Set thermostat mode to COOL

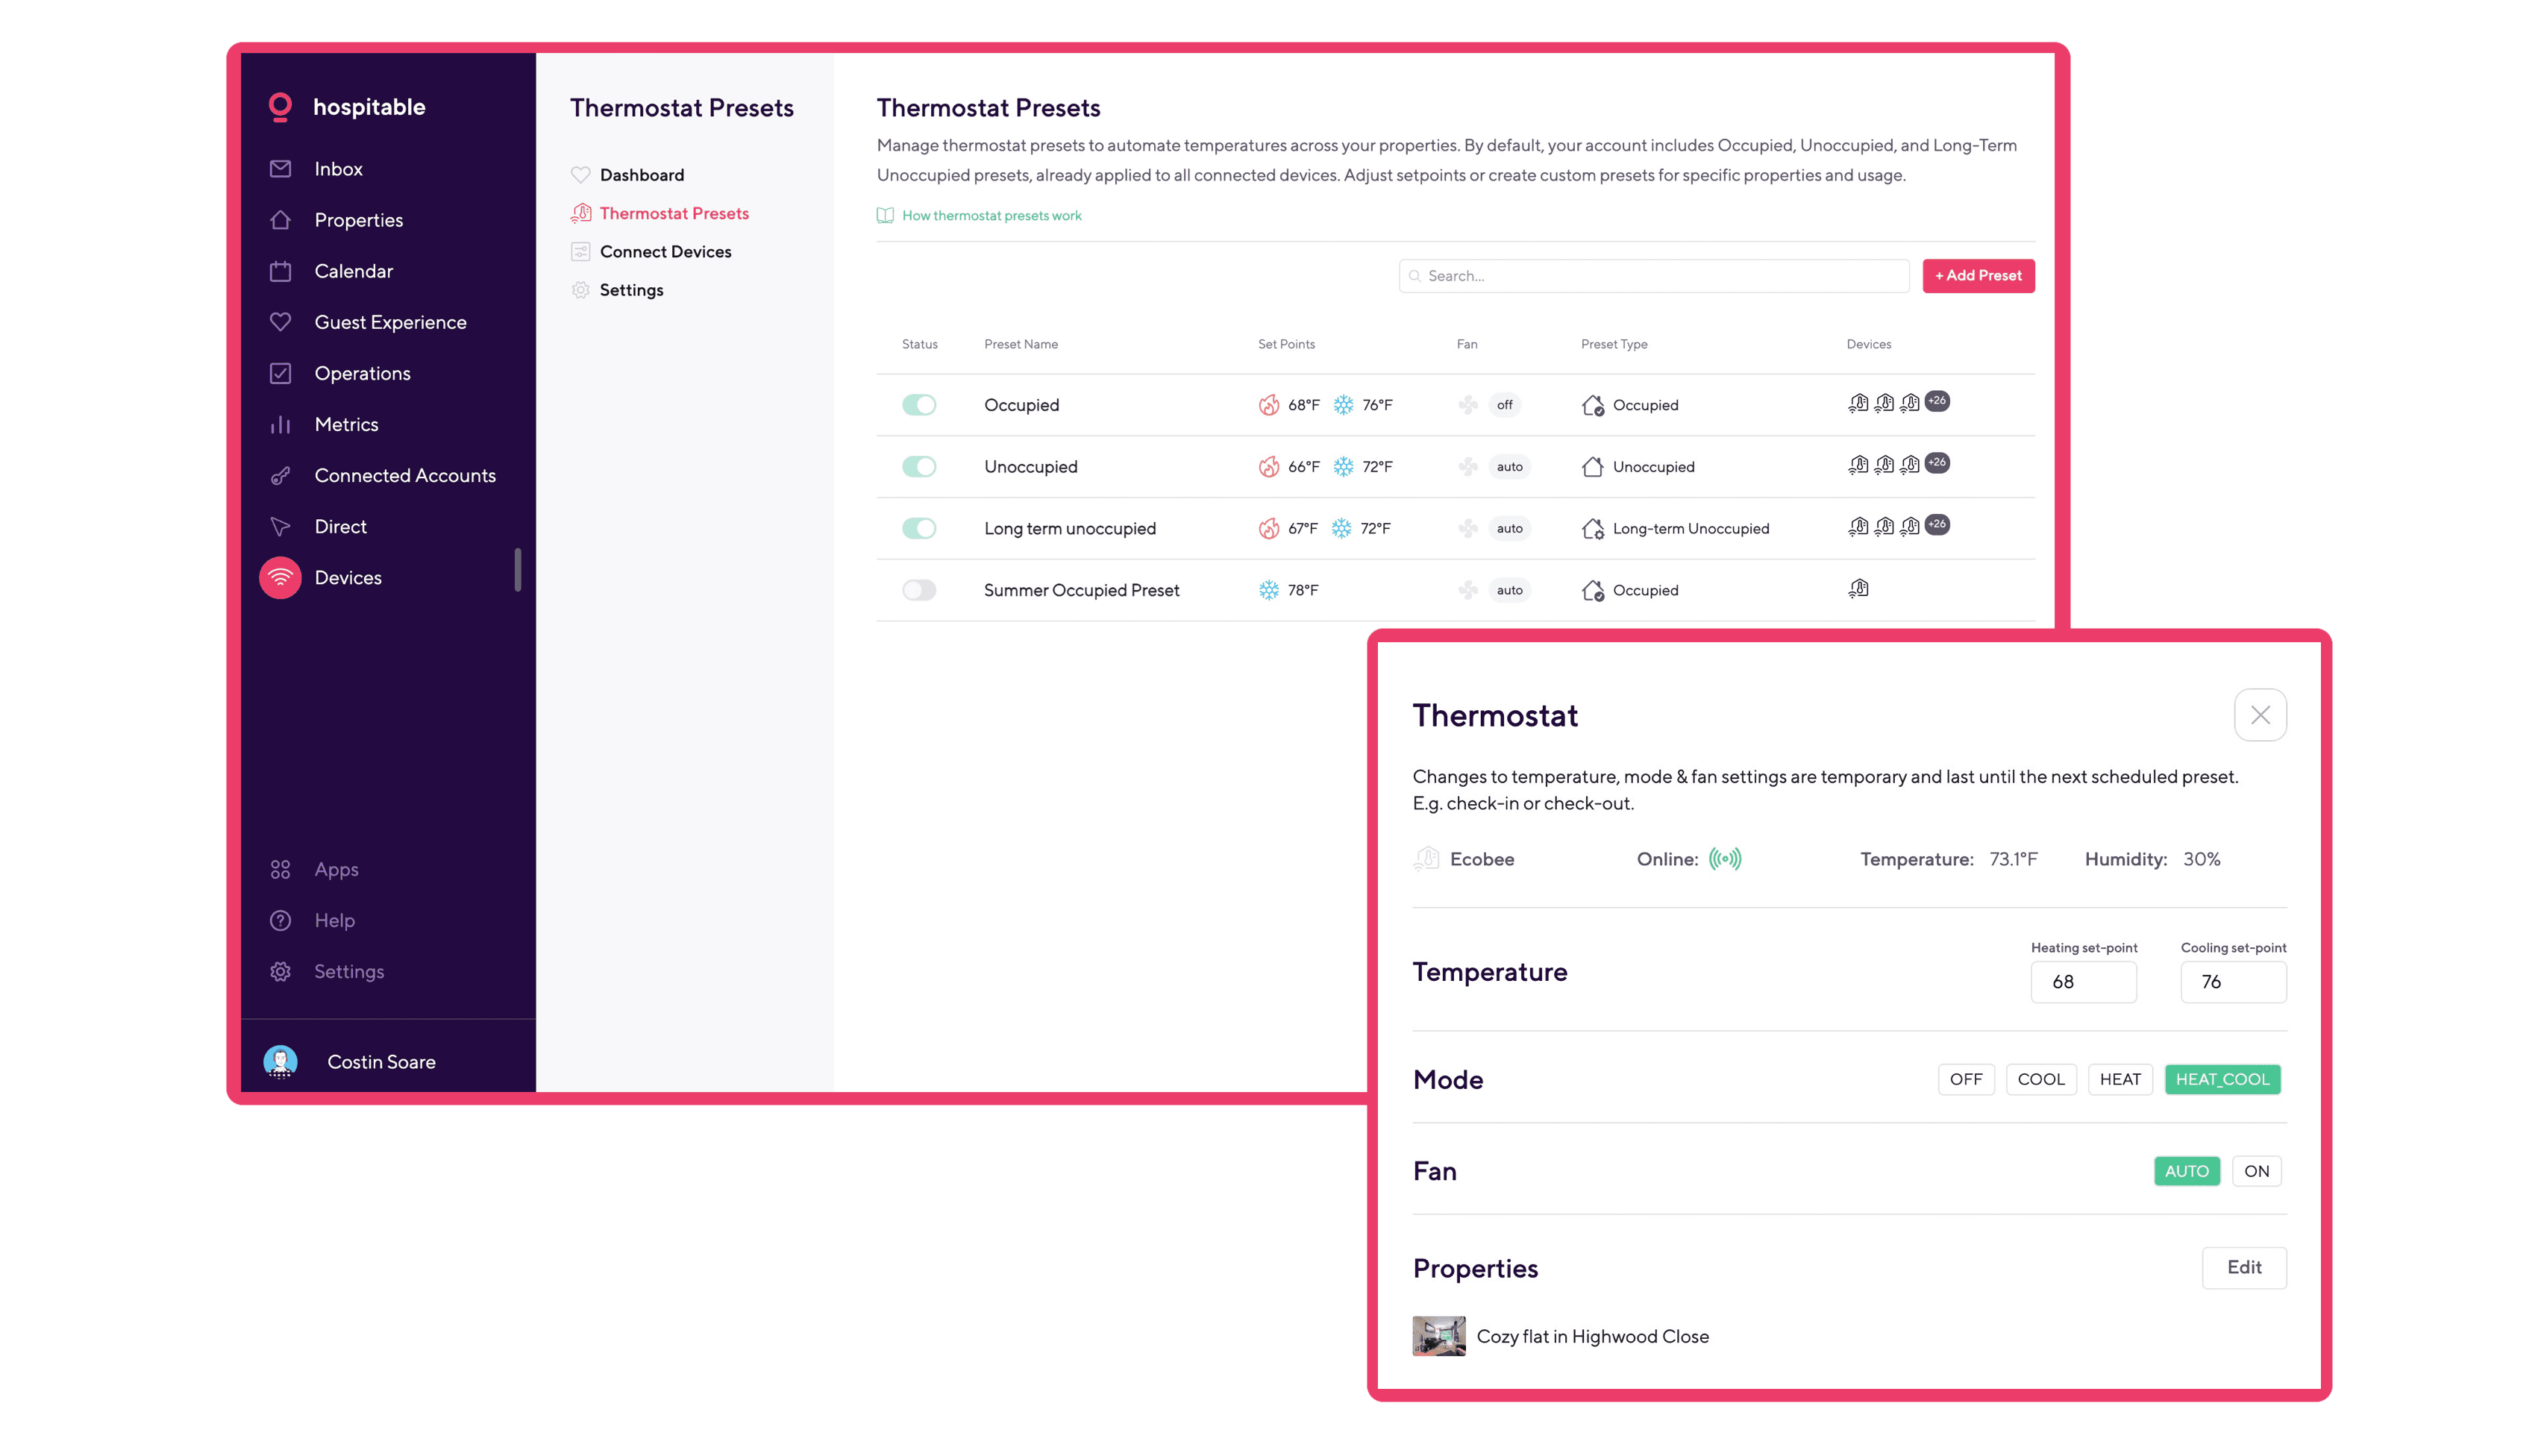click(x=2040, y=1079)
